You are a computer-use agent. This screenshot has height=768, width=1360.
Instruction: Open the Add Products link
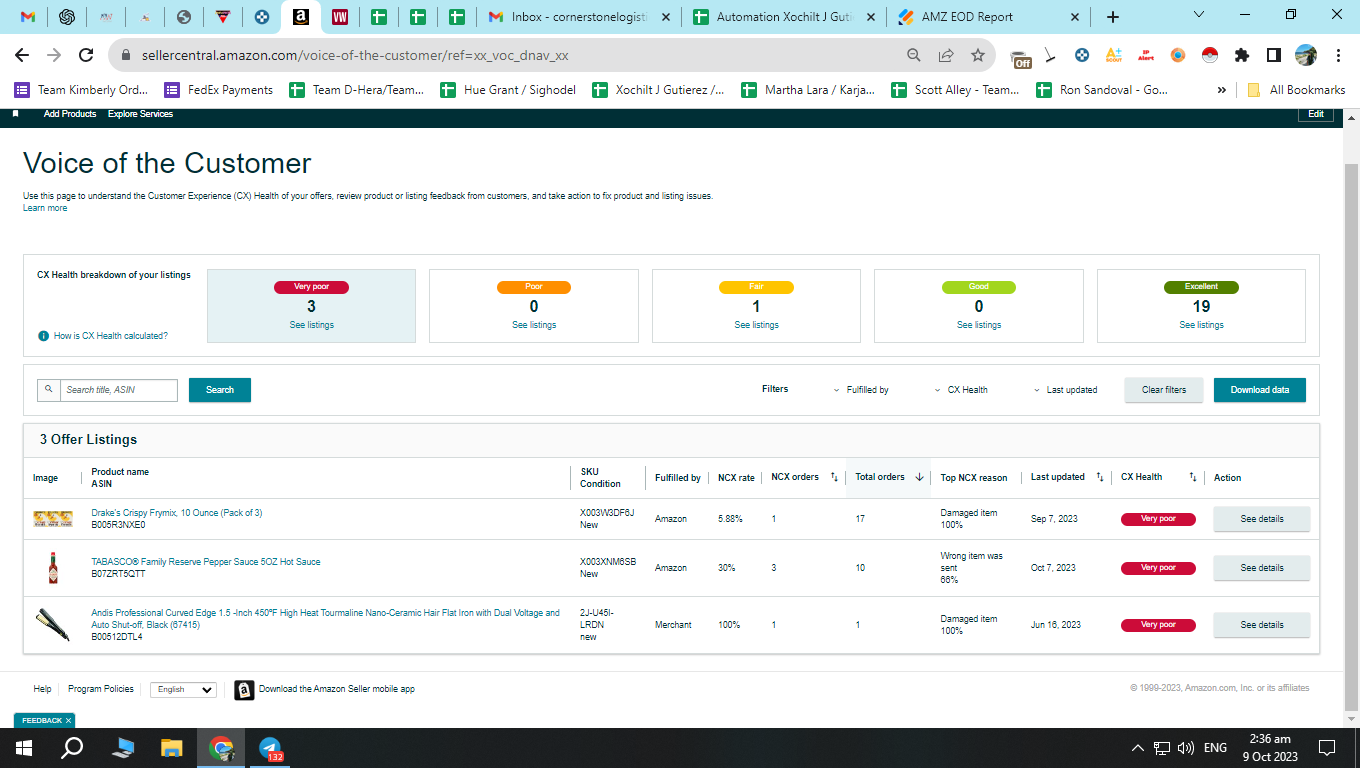click(70, 114)
